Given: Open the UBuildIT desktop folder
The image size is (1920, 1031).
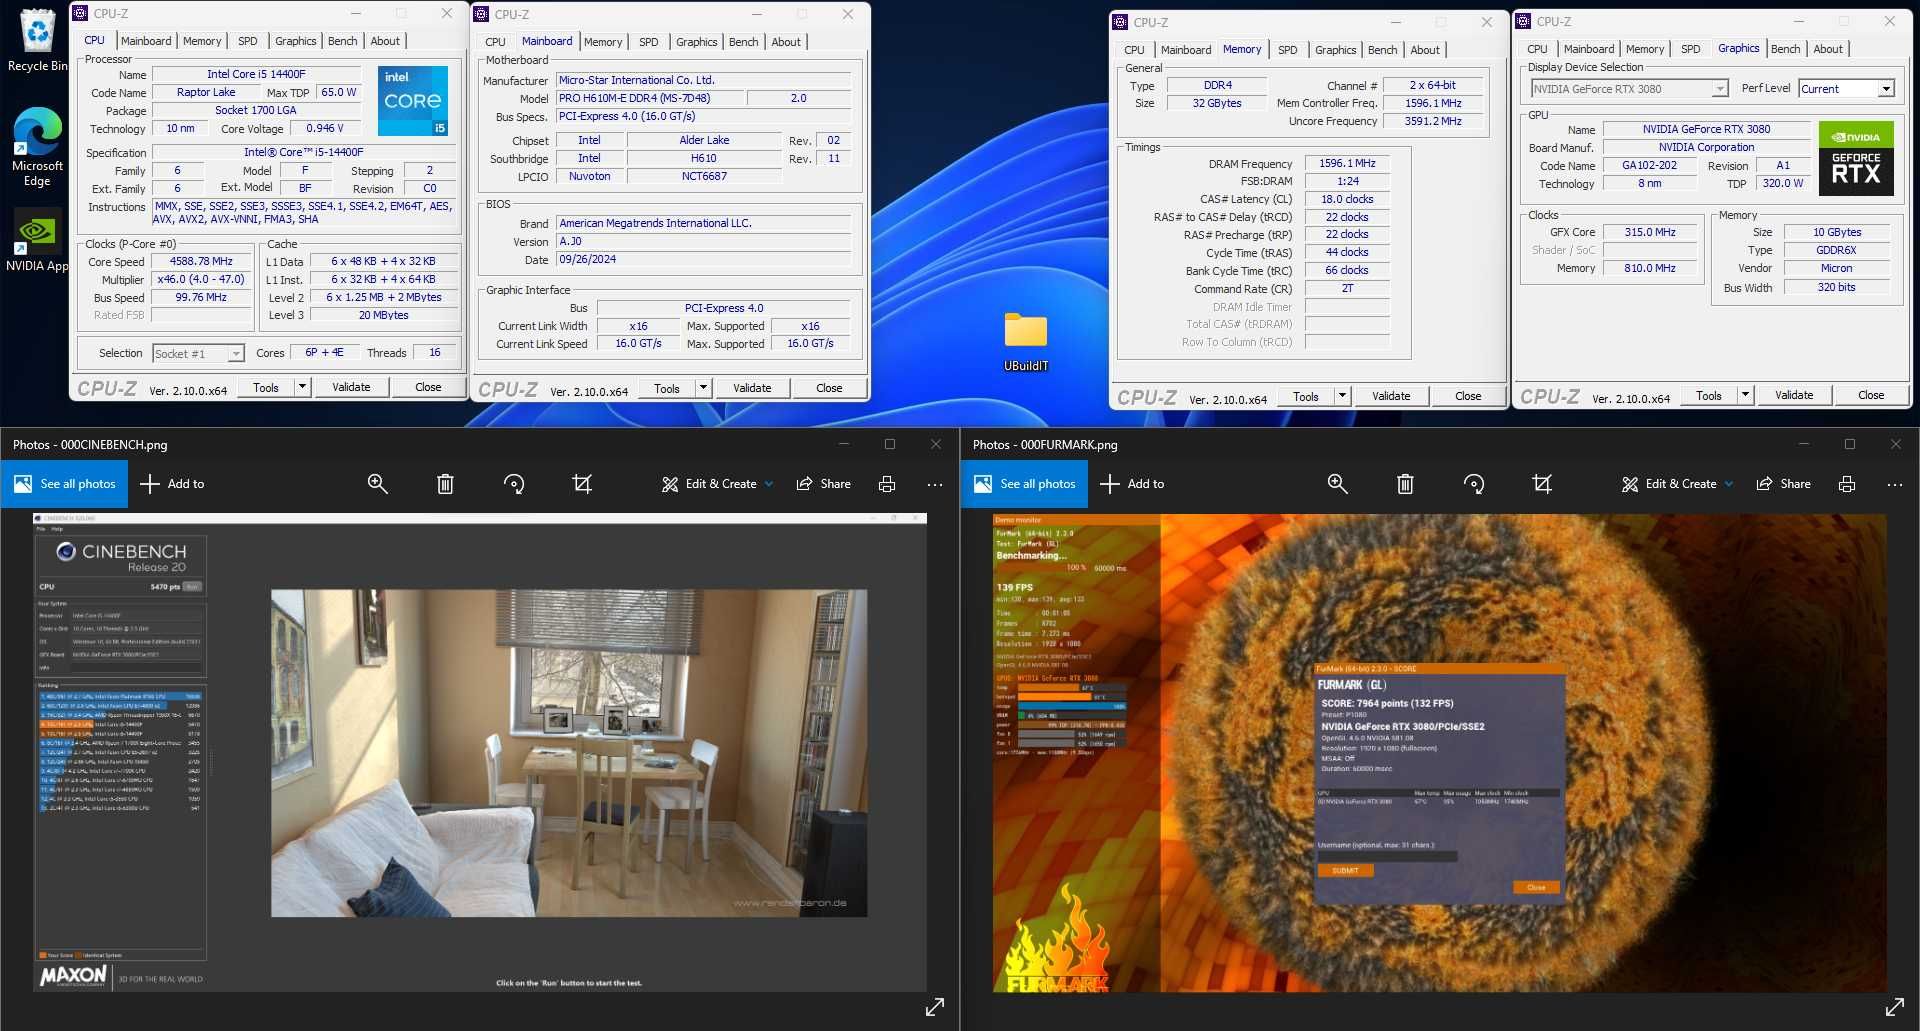Looking at the screenshot, I should coord(1026,341).
